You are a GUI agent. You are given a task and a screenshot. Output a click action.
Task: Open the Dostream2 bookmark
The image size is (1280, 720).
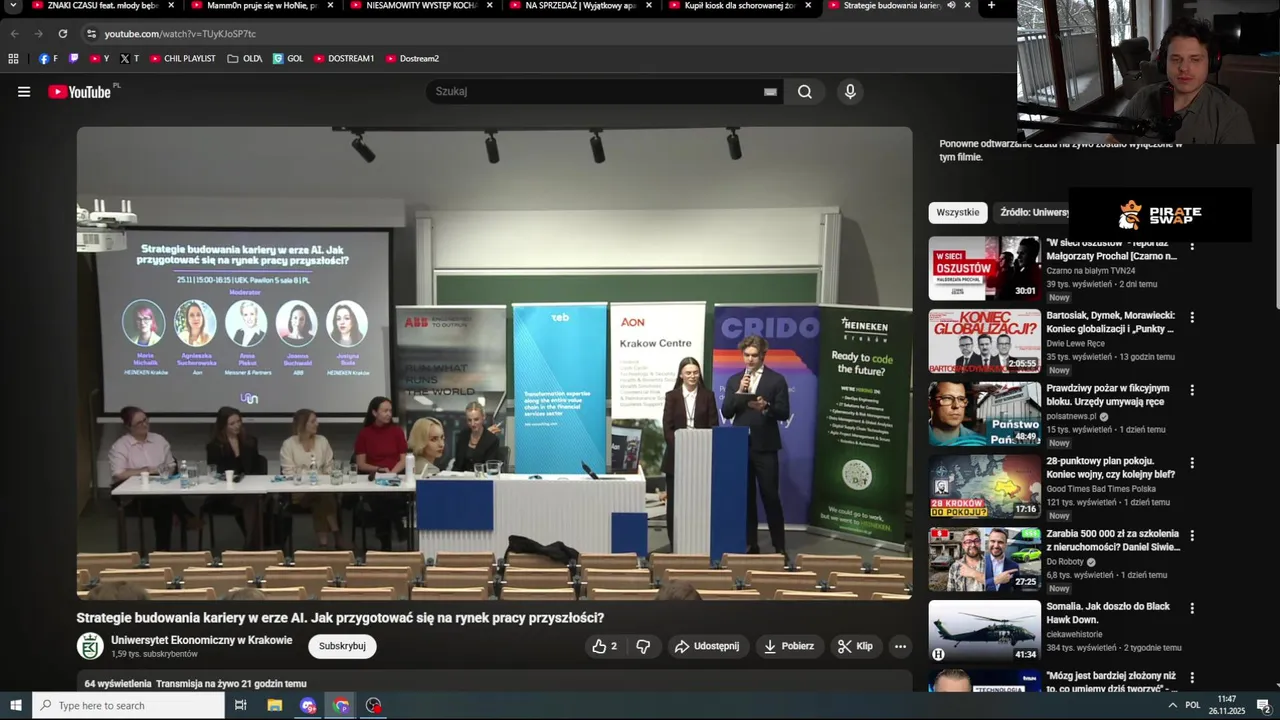412,59
